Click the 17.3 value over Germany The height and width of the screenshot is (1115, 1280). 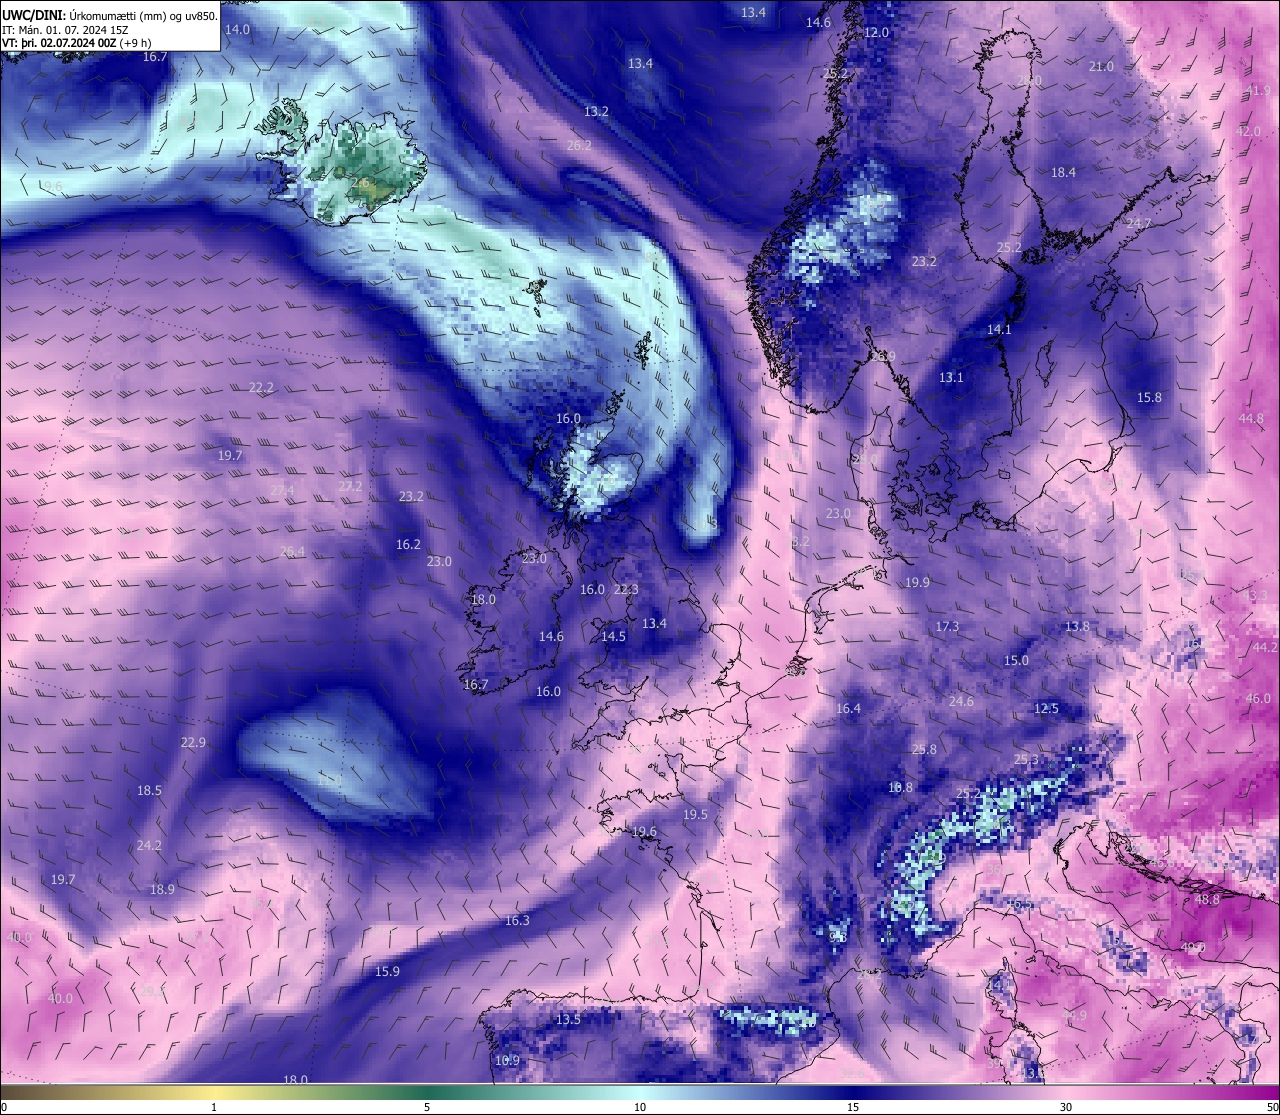pos(946,626)
